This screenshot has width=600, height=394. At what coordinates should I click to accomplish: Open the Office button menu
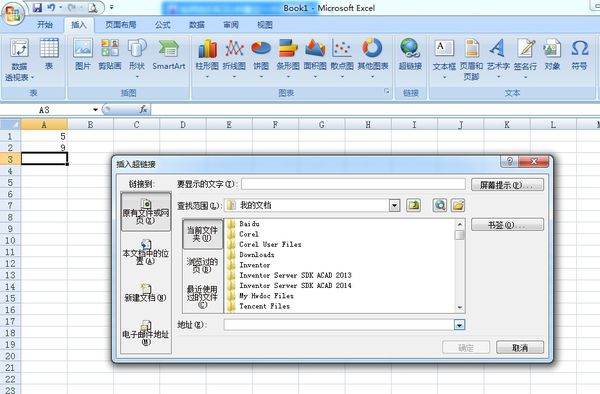pos(13,14)
